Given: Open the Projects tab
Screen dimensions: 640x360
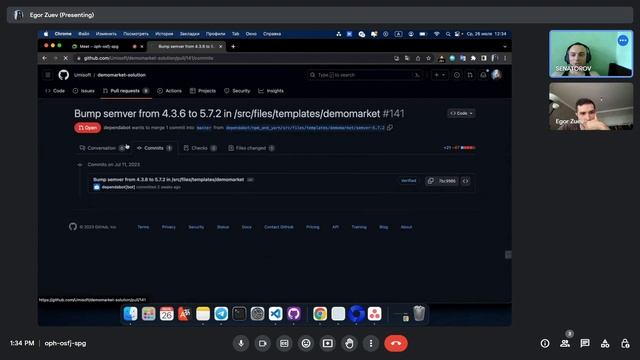Looking at the screenshot, I should pos(203,91).
